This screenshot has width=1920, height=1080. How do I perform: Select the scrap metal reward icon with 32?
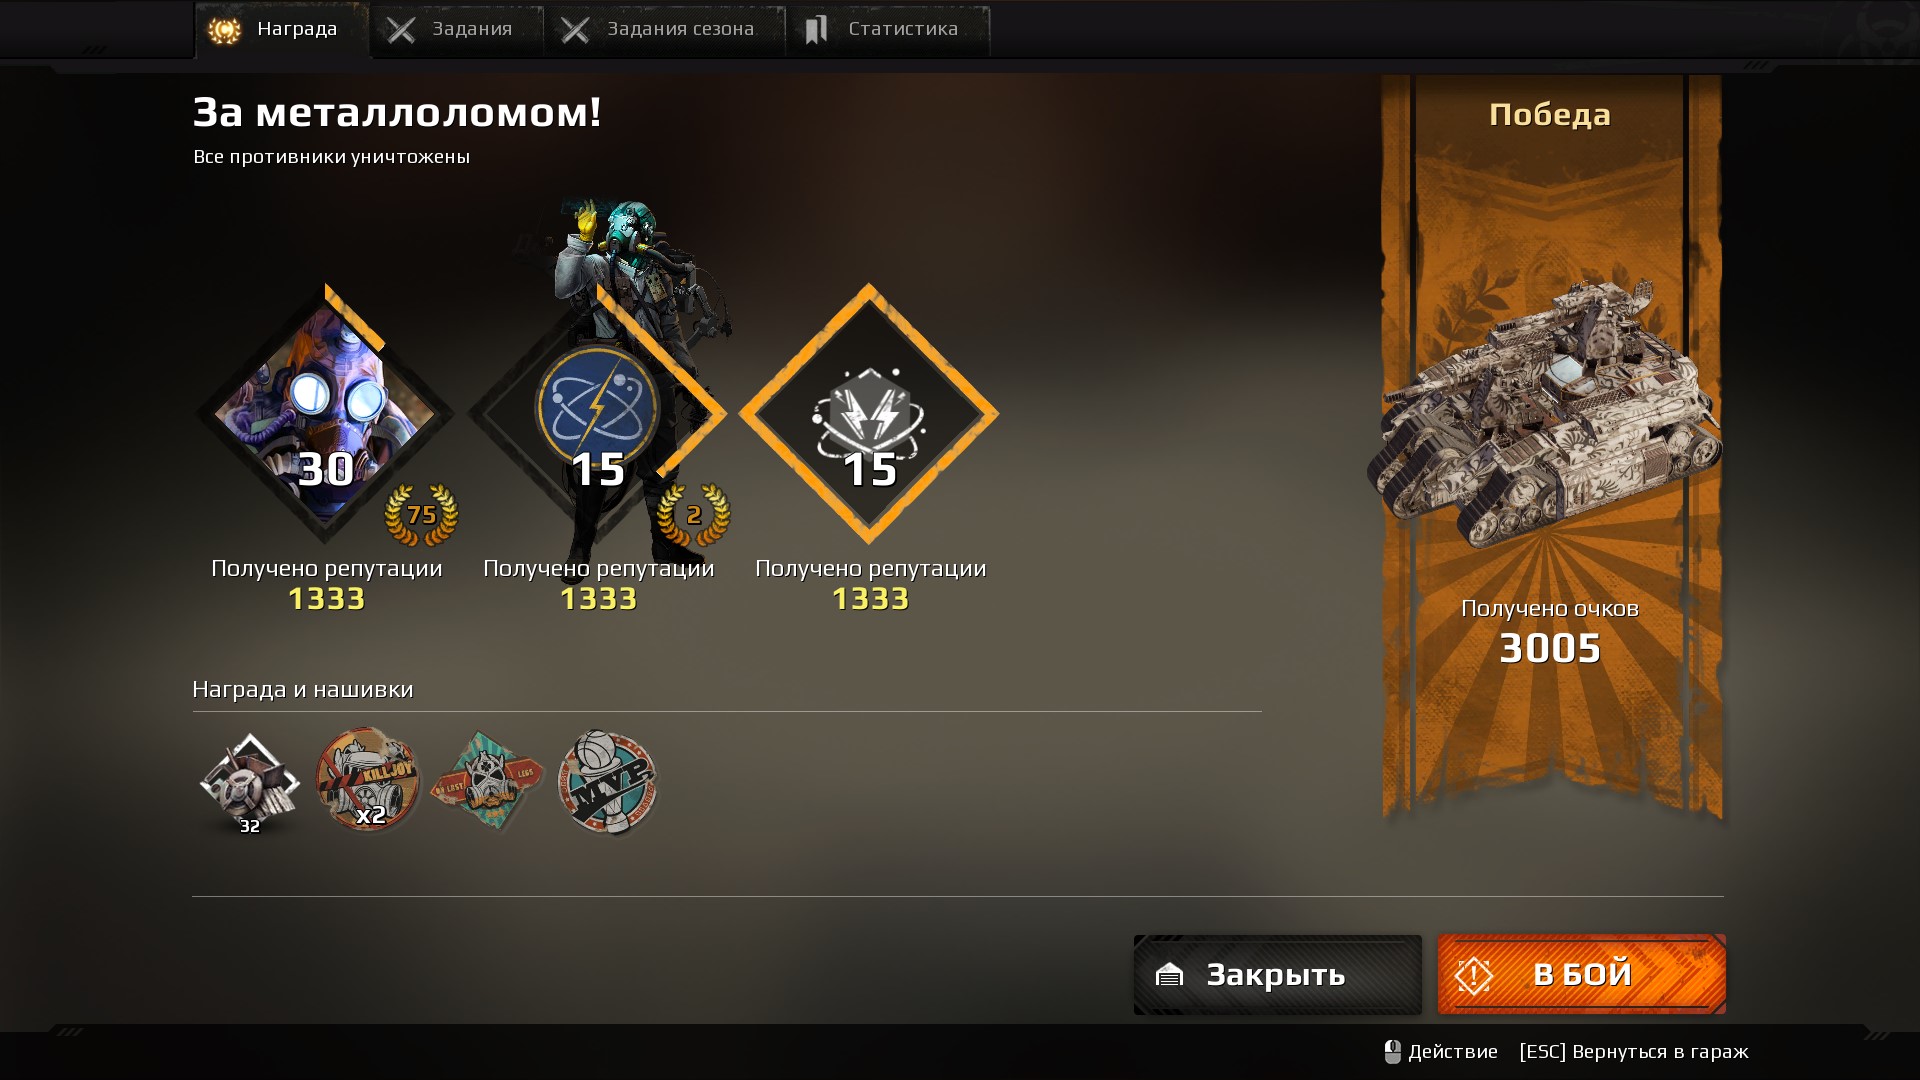pos(249,783)
